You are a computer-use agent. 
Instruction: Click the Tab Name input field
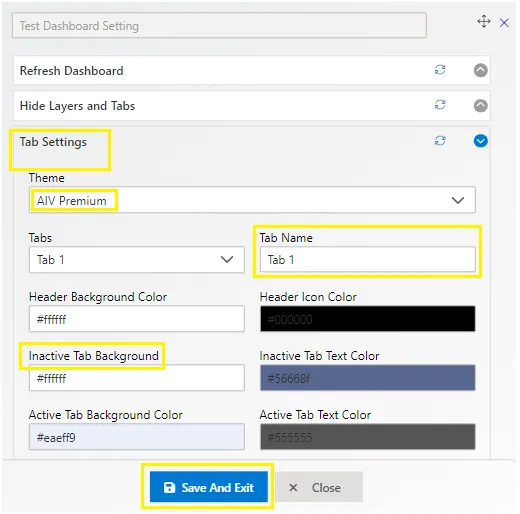368,260
